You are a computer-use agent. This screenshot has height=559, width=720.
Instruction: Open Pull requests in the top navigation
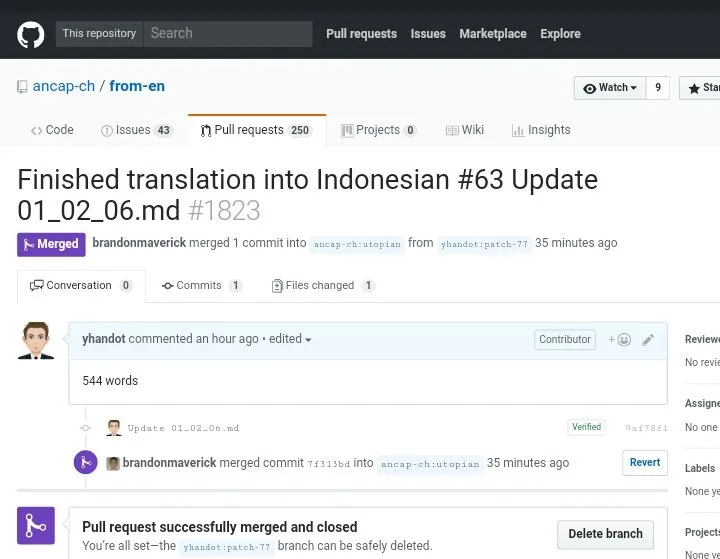(361, 34)
